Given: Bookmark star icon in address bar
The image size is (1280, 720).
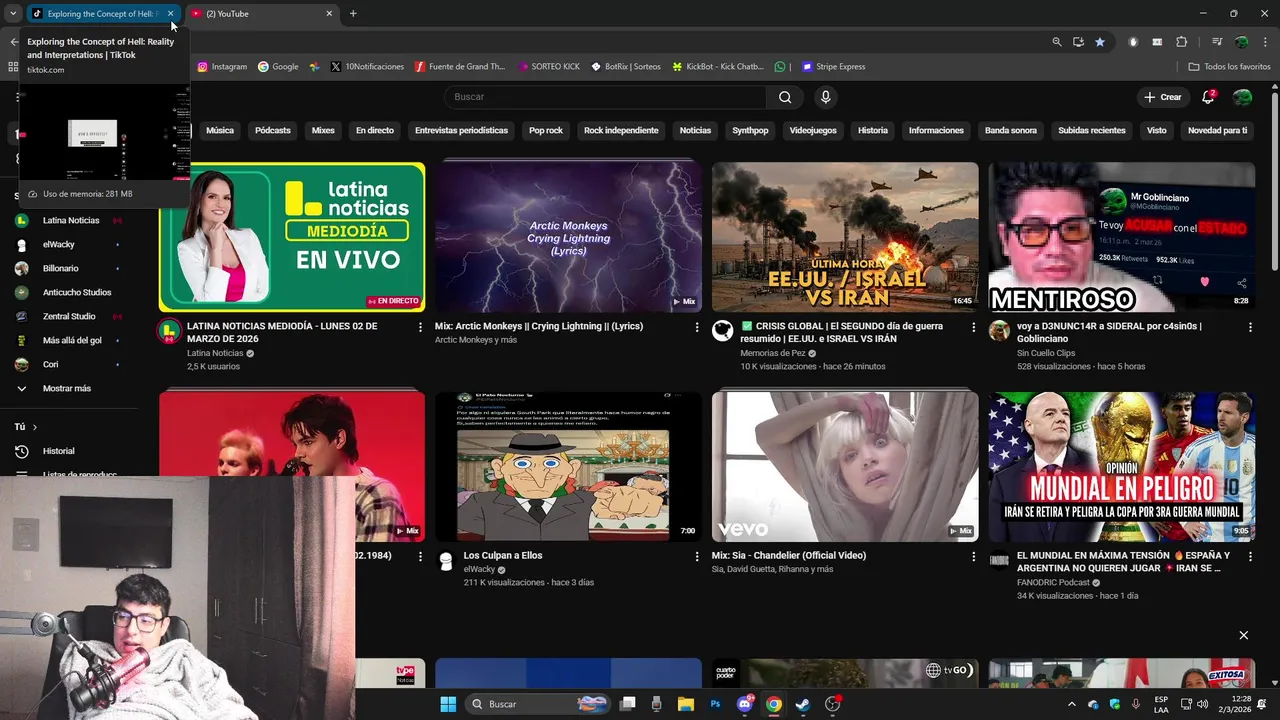Looking at the screenshot, I should [x=1100, y=42].
